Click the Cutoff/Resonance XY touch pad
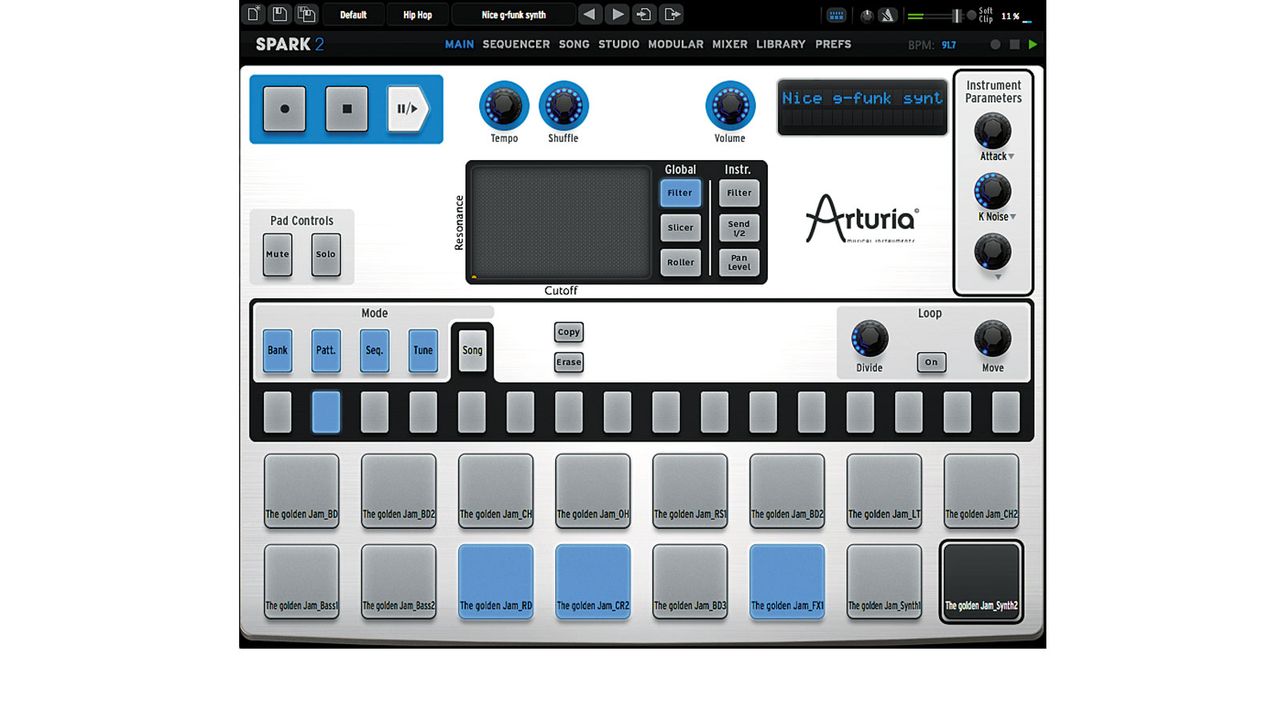This screenshot has height=720, width=1280. (561, 223)
